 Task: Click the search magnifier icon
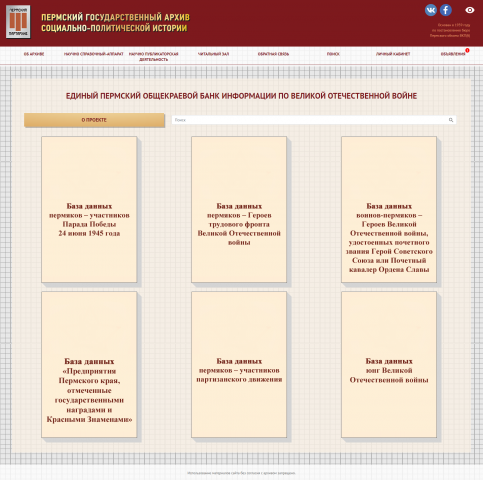[451, 120]
